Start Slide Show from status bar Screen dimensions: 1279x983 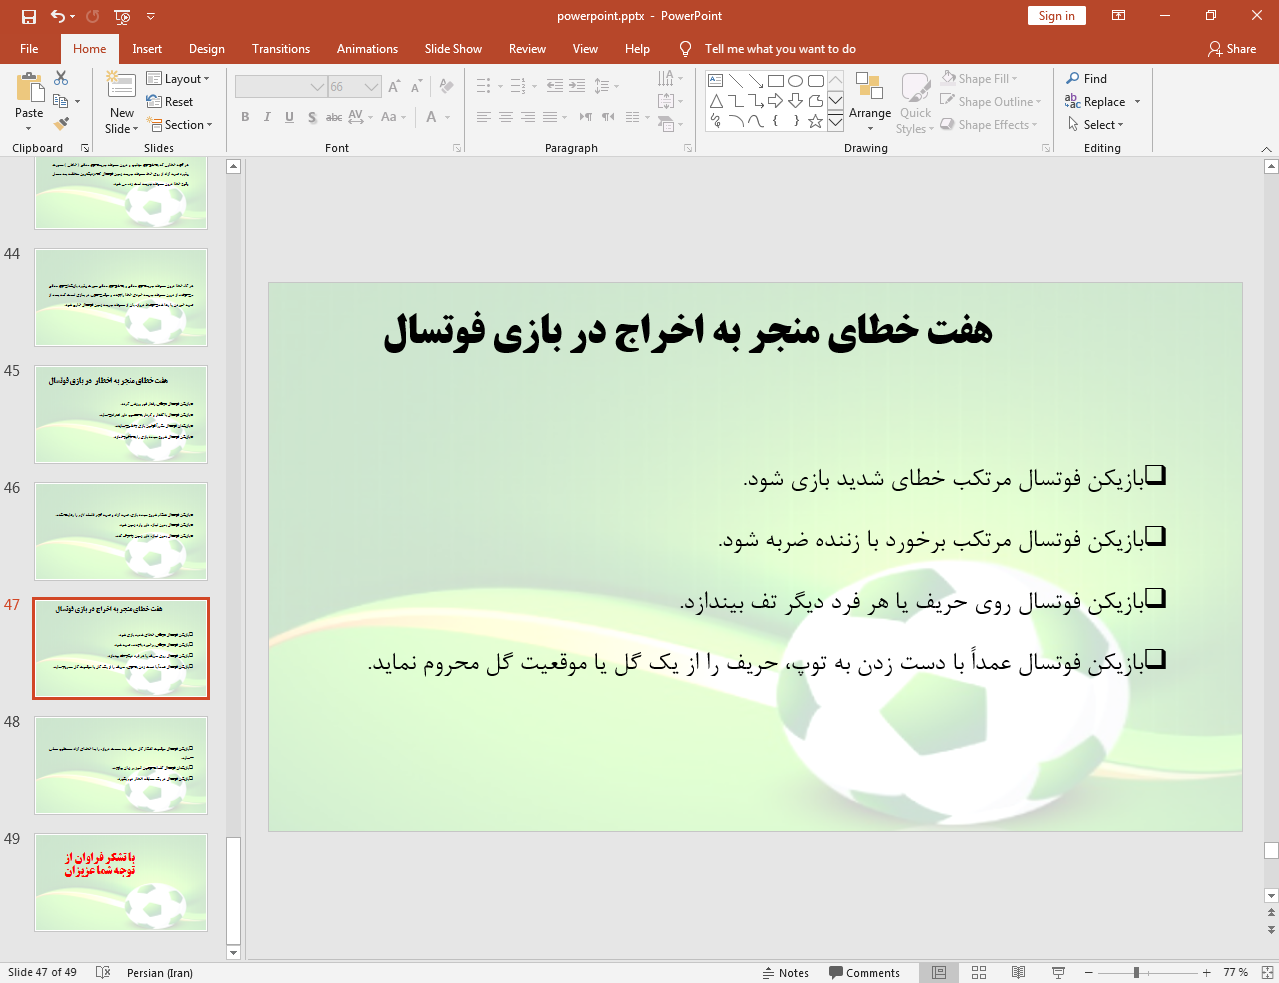click(1058, 972)
